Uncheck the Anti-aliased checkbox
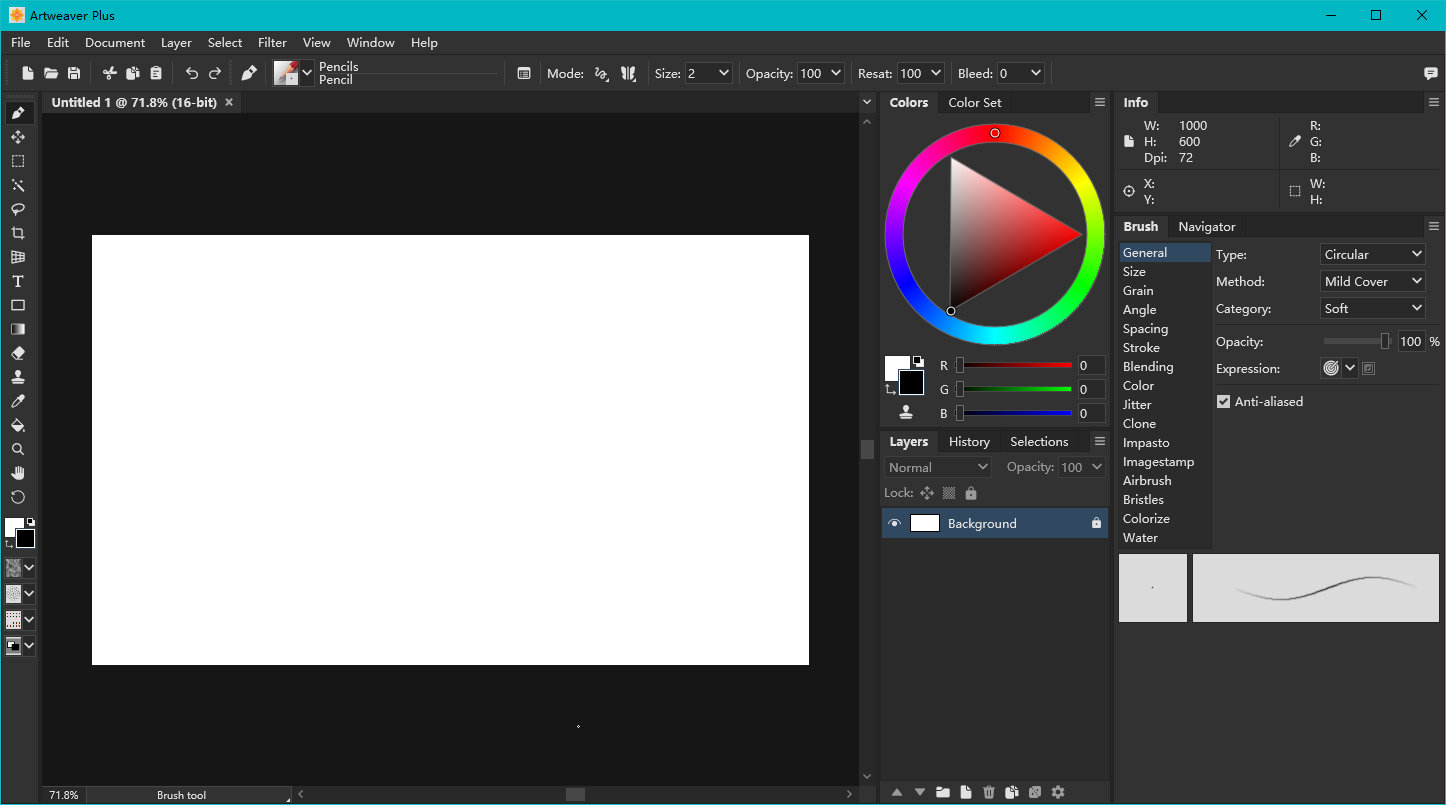Viewport: 1446px width, 805px height. click(x=1223, y=401)
